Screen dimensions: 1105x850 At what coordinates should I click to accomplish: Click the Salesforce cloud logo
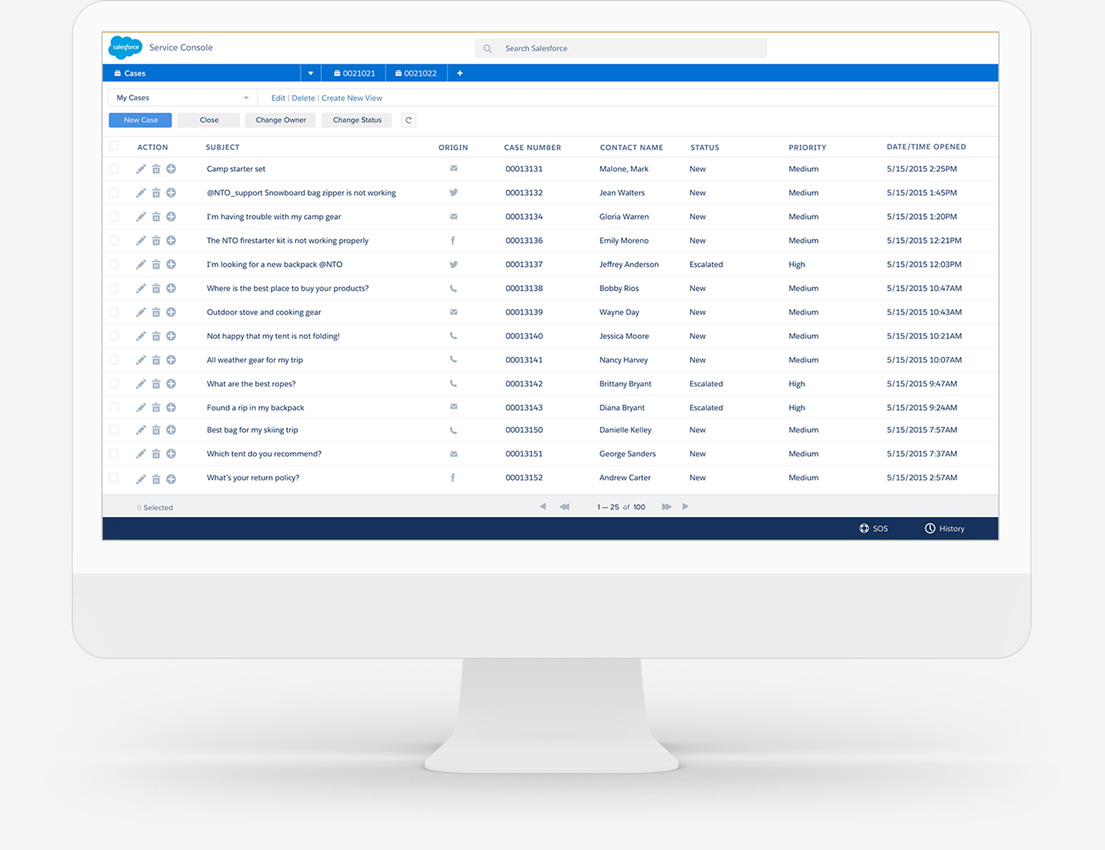(x=125, y=47)
